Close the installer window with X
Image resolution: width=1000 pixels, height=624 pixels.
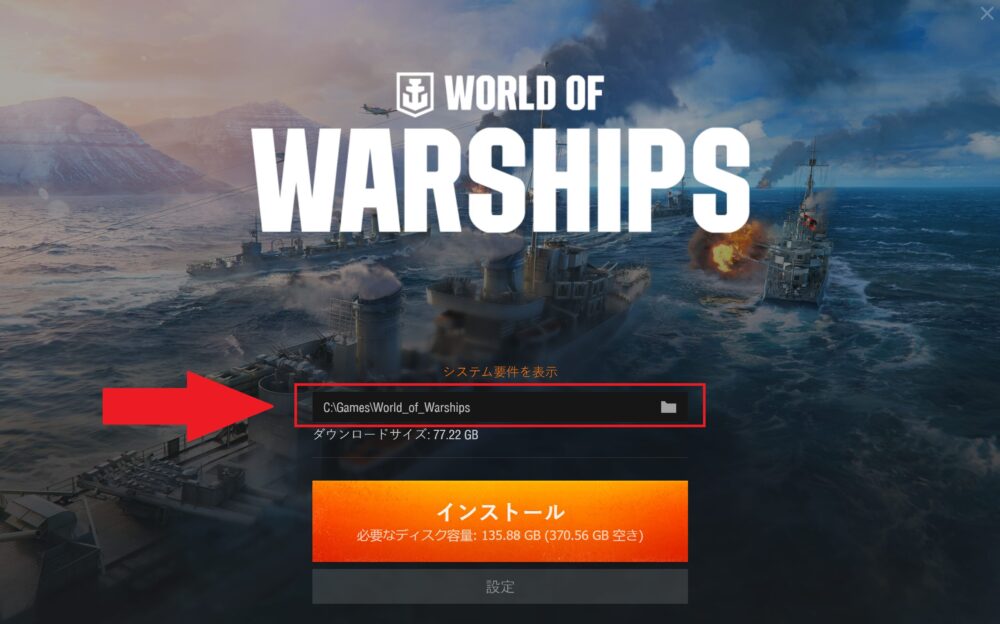pos(987,13)
